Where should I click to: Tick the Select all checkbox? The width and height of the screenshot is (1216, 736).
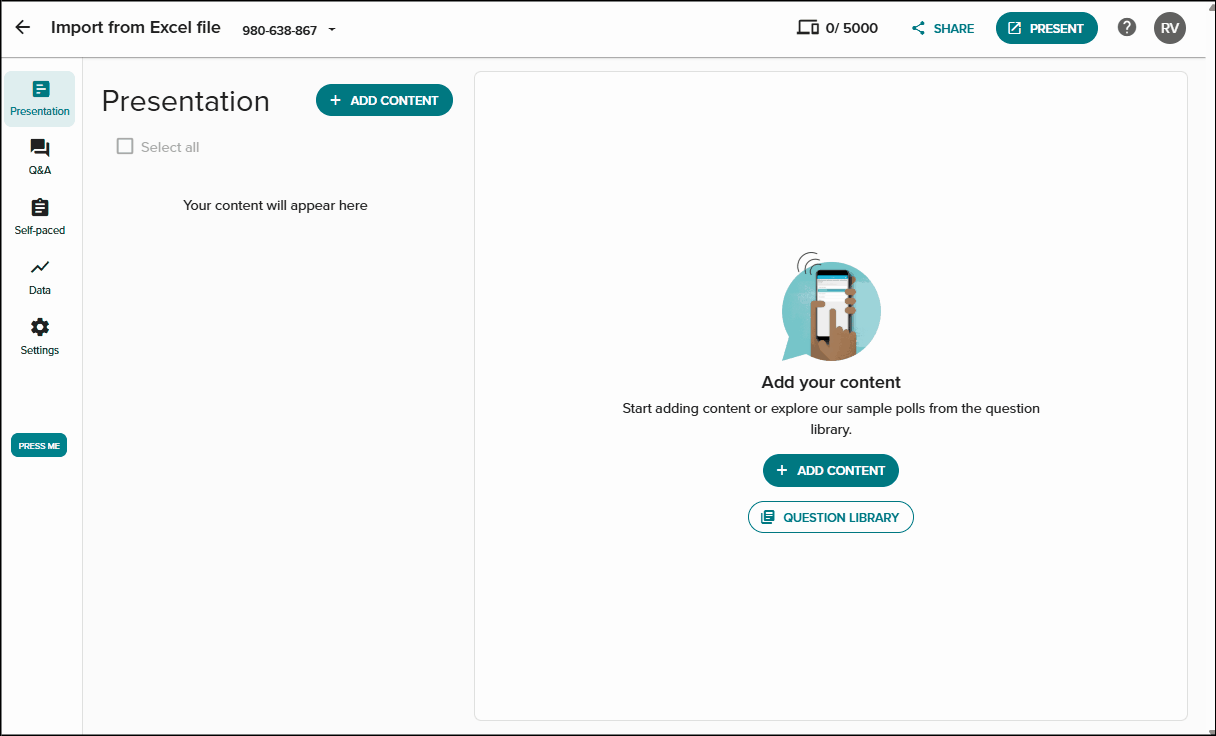[125, 146]
